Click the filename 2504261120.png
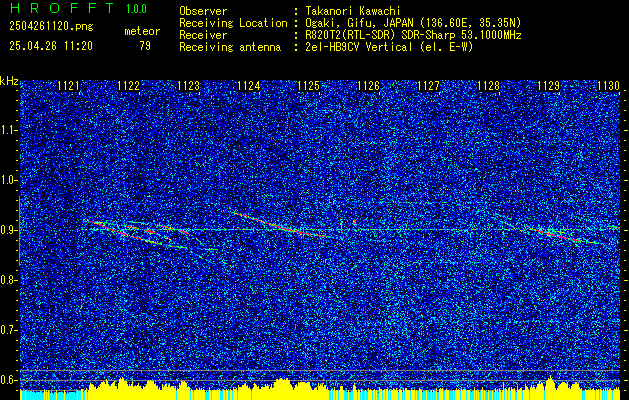Screen dimensions: 629x400 pyautogui.click(x=51, y=27)
